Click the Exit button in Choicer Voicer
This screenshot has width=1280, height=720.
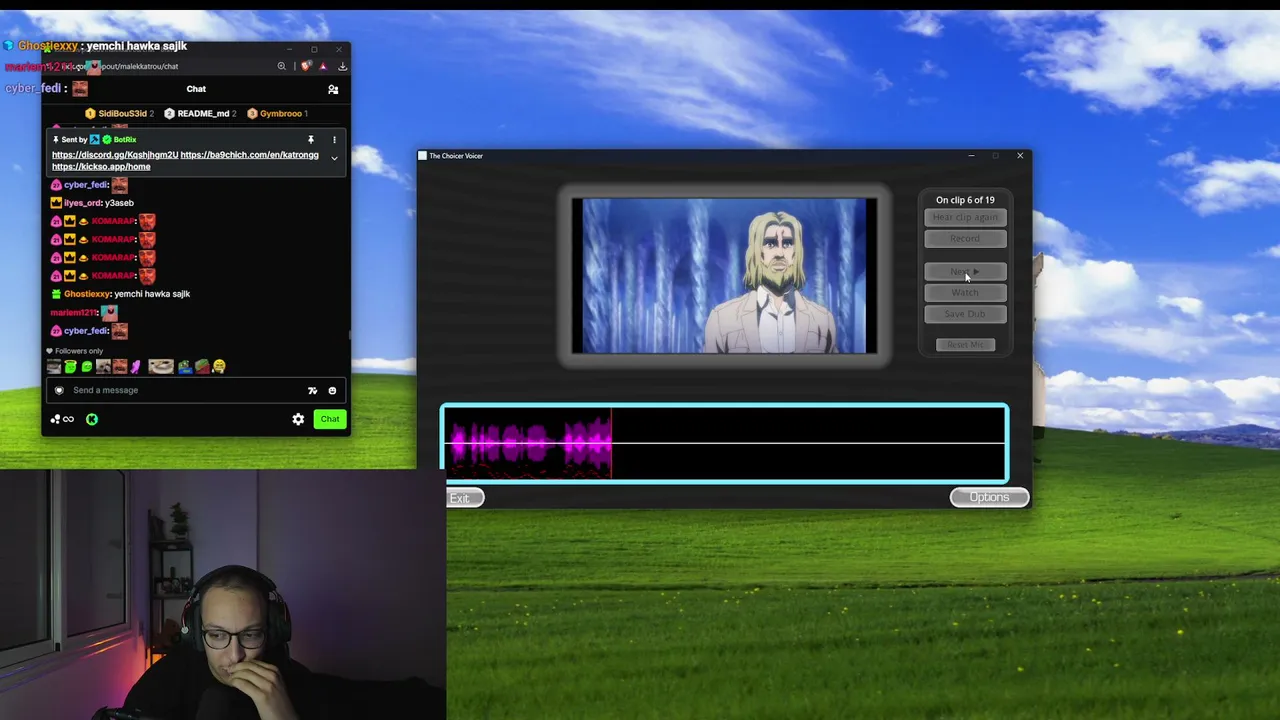[464, 498]
